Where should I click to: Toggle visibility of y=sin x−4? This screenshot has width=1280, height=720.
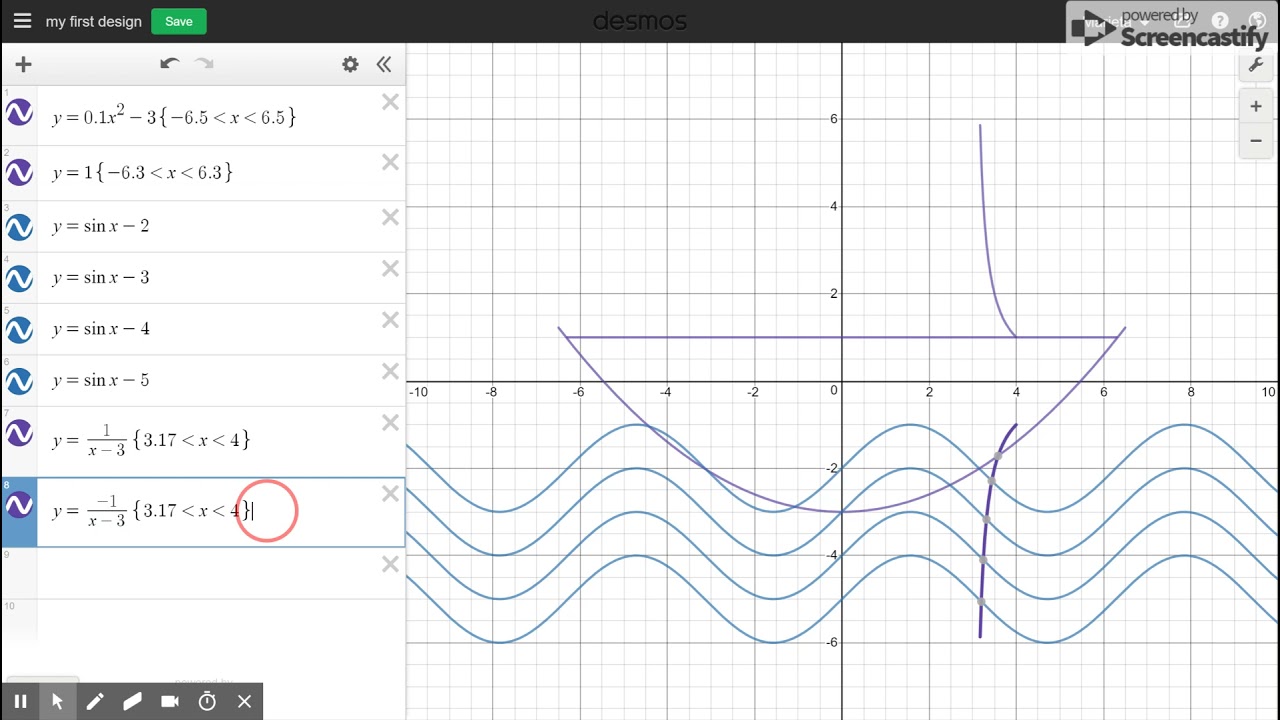coord(19,329)
